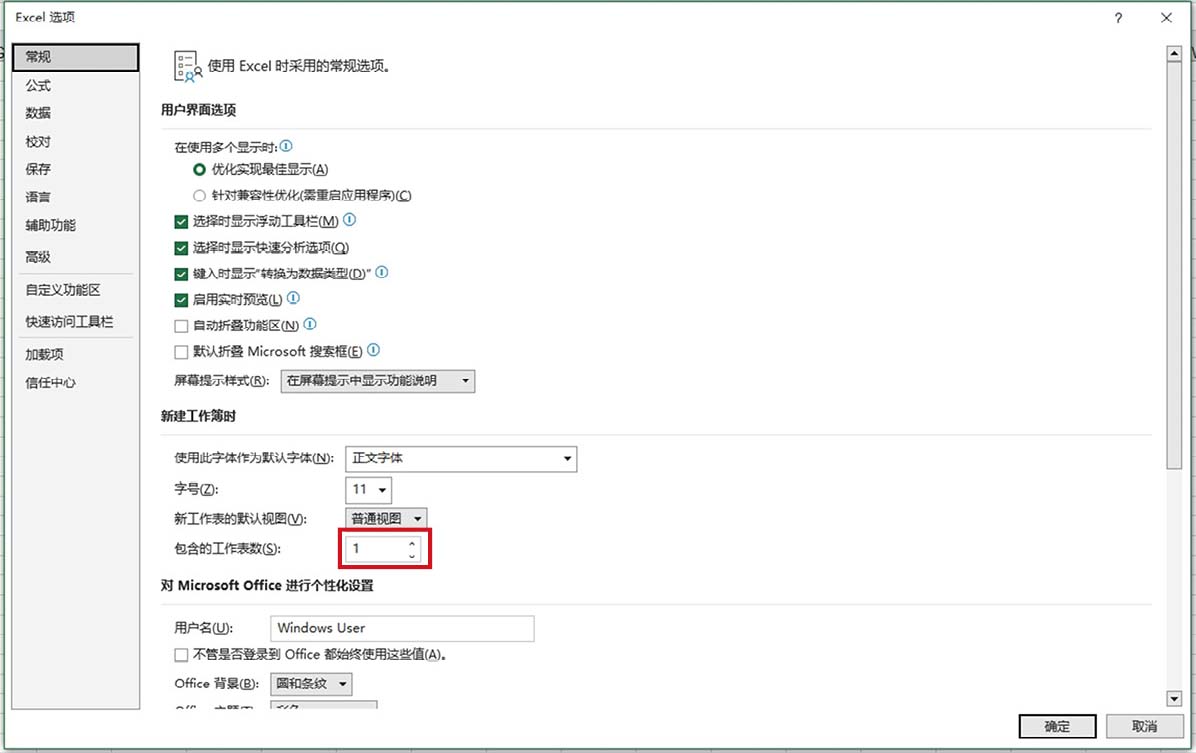
Task: Uncheck 选择时显示快速分析选项
Action: pyautogui.click(x=181, y=248)
